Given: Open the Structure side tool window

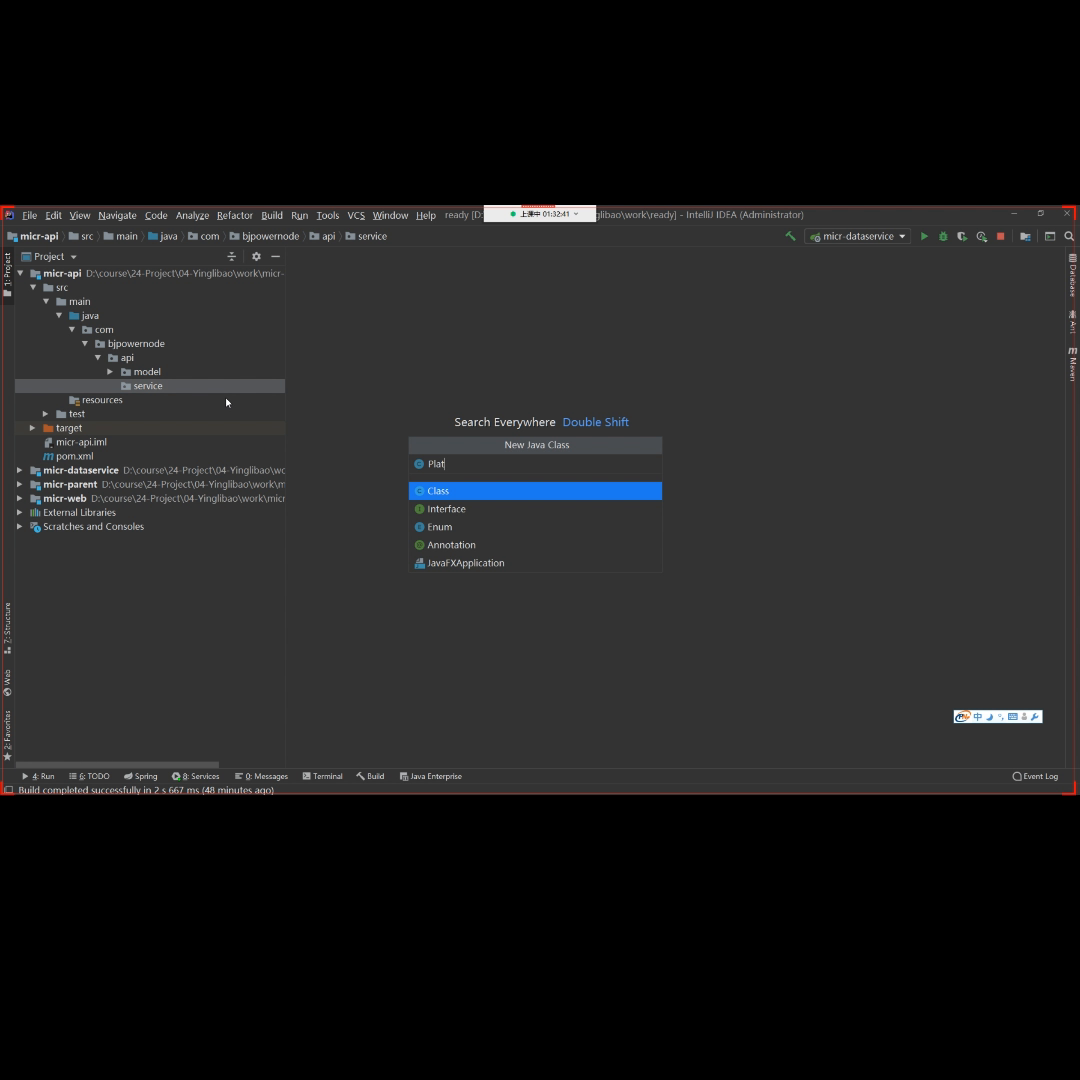Looking at the screenshot, I should (8, 627).
